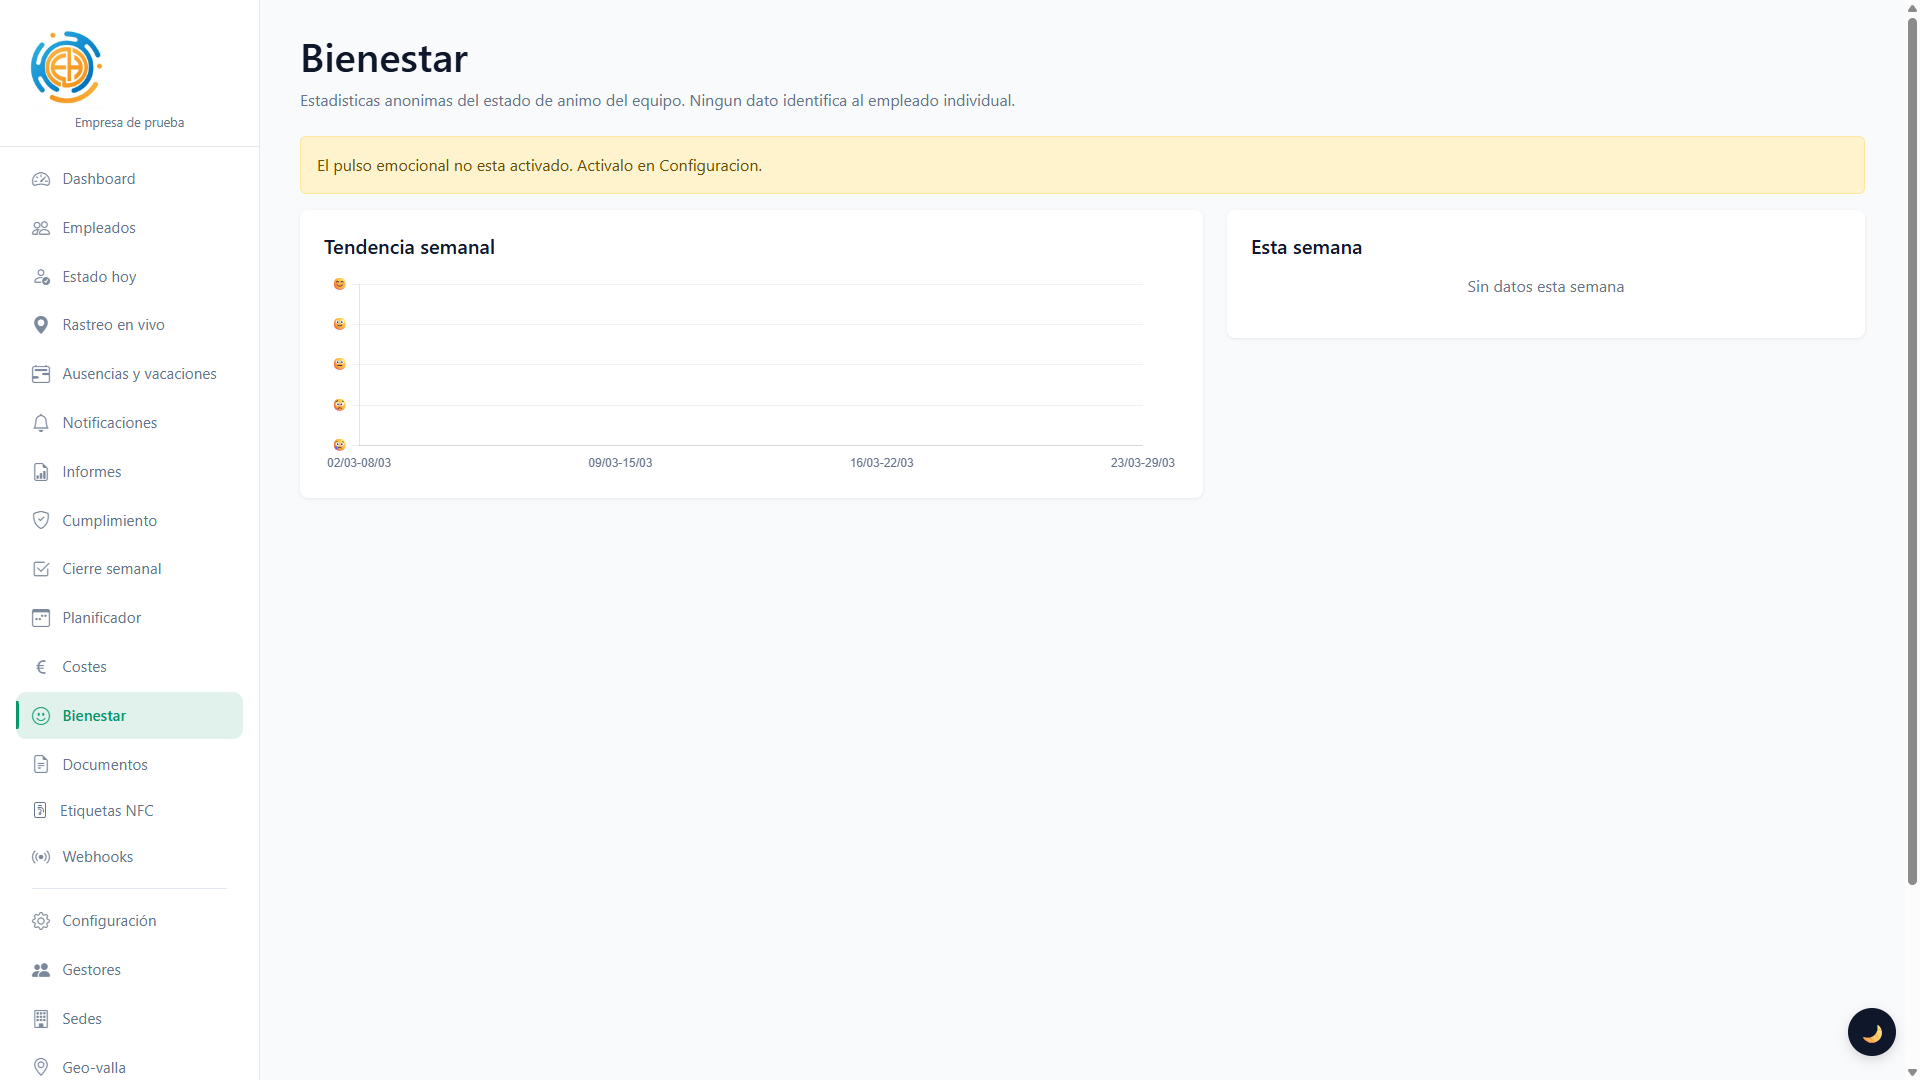Open the Sedes section
The height and width of the screenshot is (1080, 1920).
click(x=81, y=1019)
